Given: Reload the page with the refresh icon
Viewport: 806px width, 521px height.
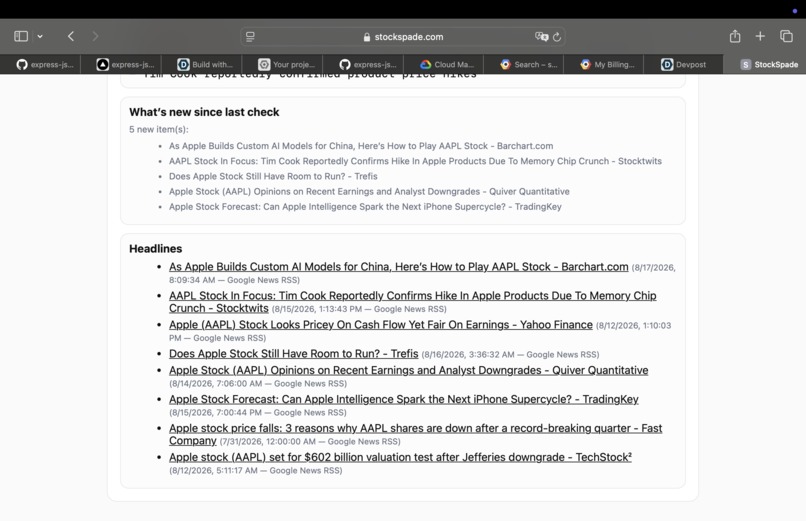Looking at the screenshot, I should pos(557,36).
